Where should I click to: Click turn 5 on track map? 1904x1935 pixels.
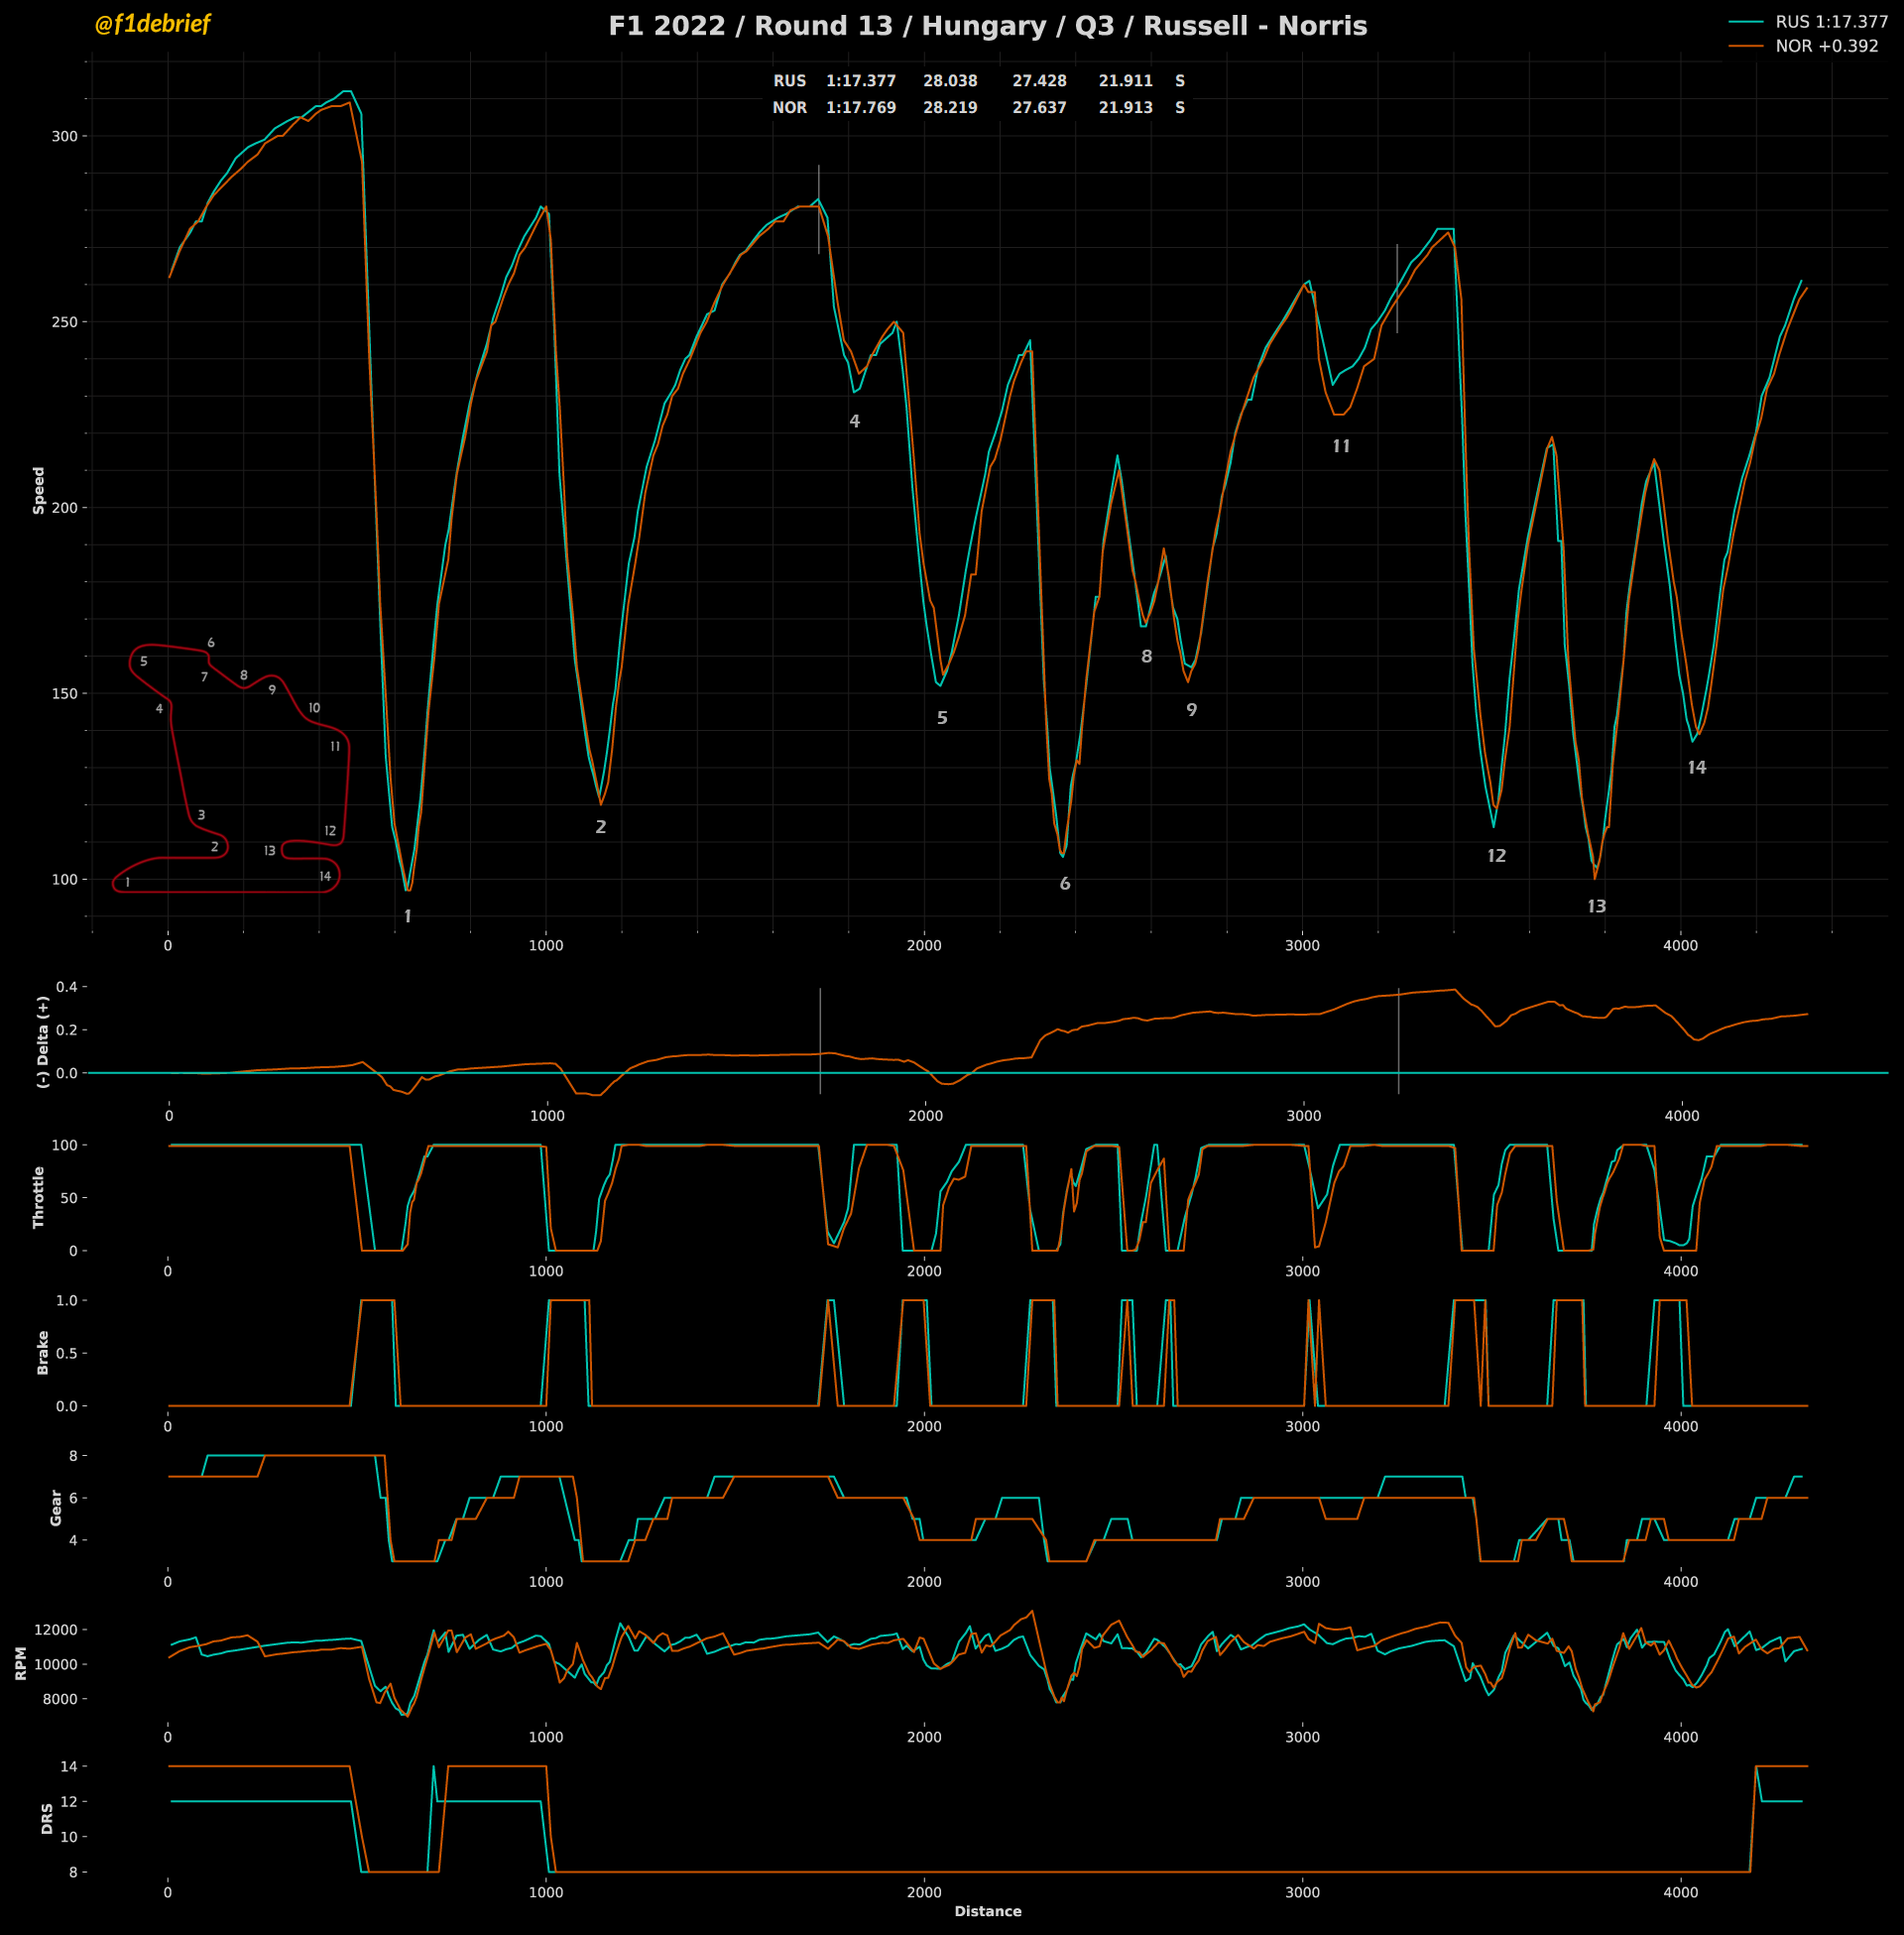coord(144,661)
